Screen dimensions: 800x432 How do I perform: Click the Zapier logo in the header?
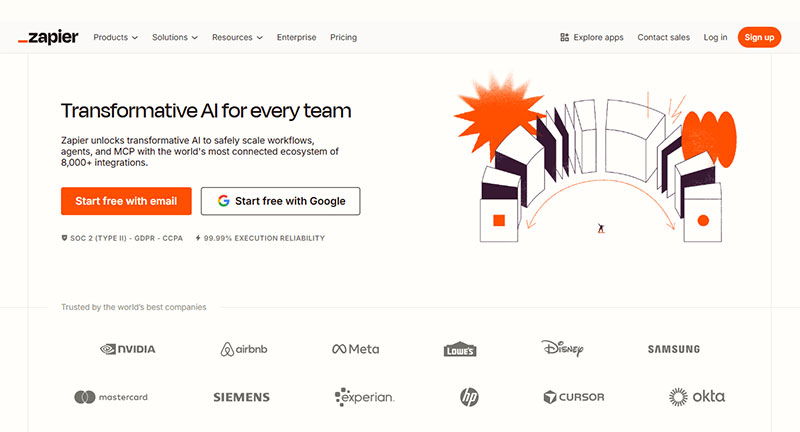(48, 37)
